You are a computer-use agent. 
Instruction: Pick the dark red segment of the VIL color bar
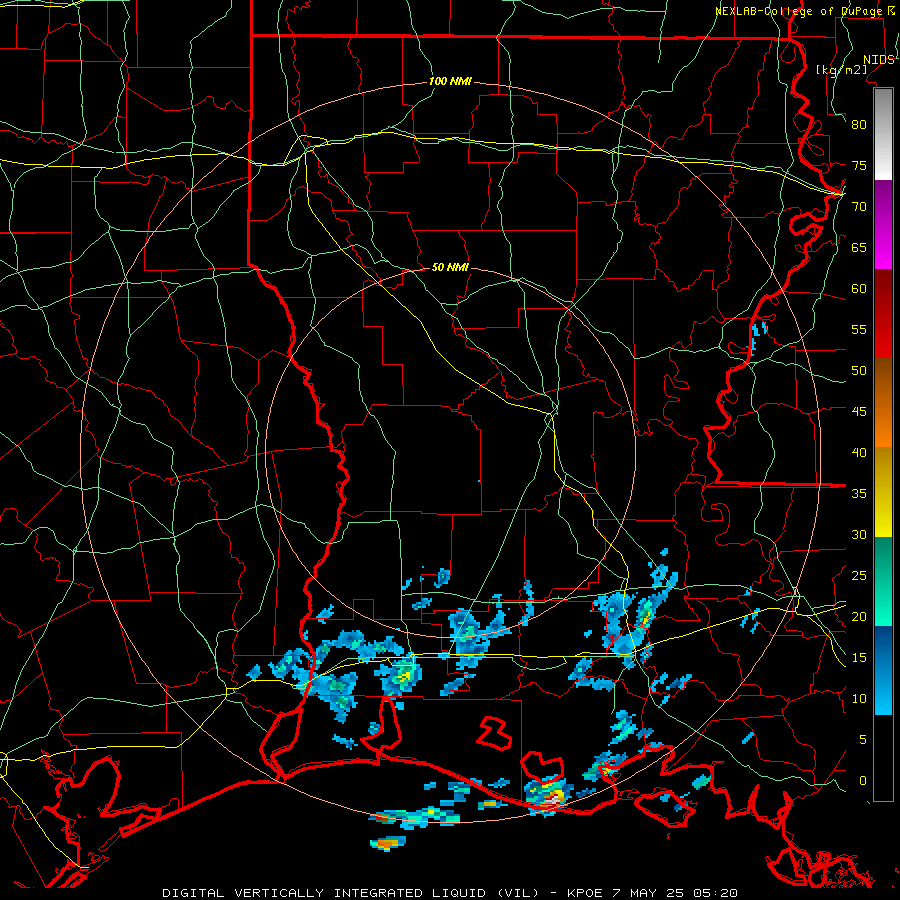click(883, 314)
